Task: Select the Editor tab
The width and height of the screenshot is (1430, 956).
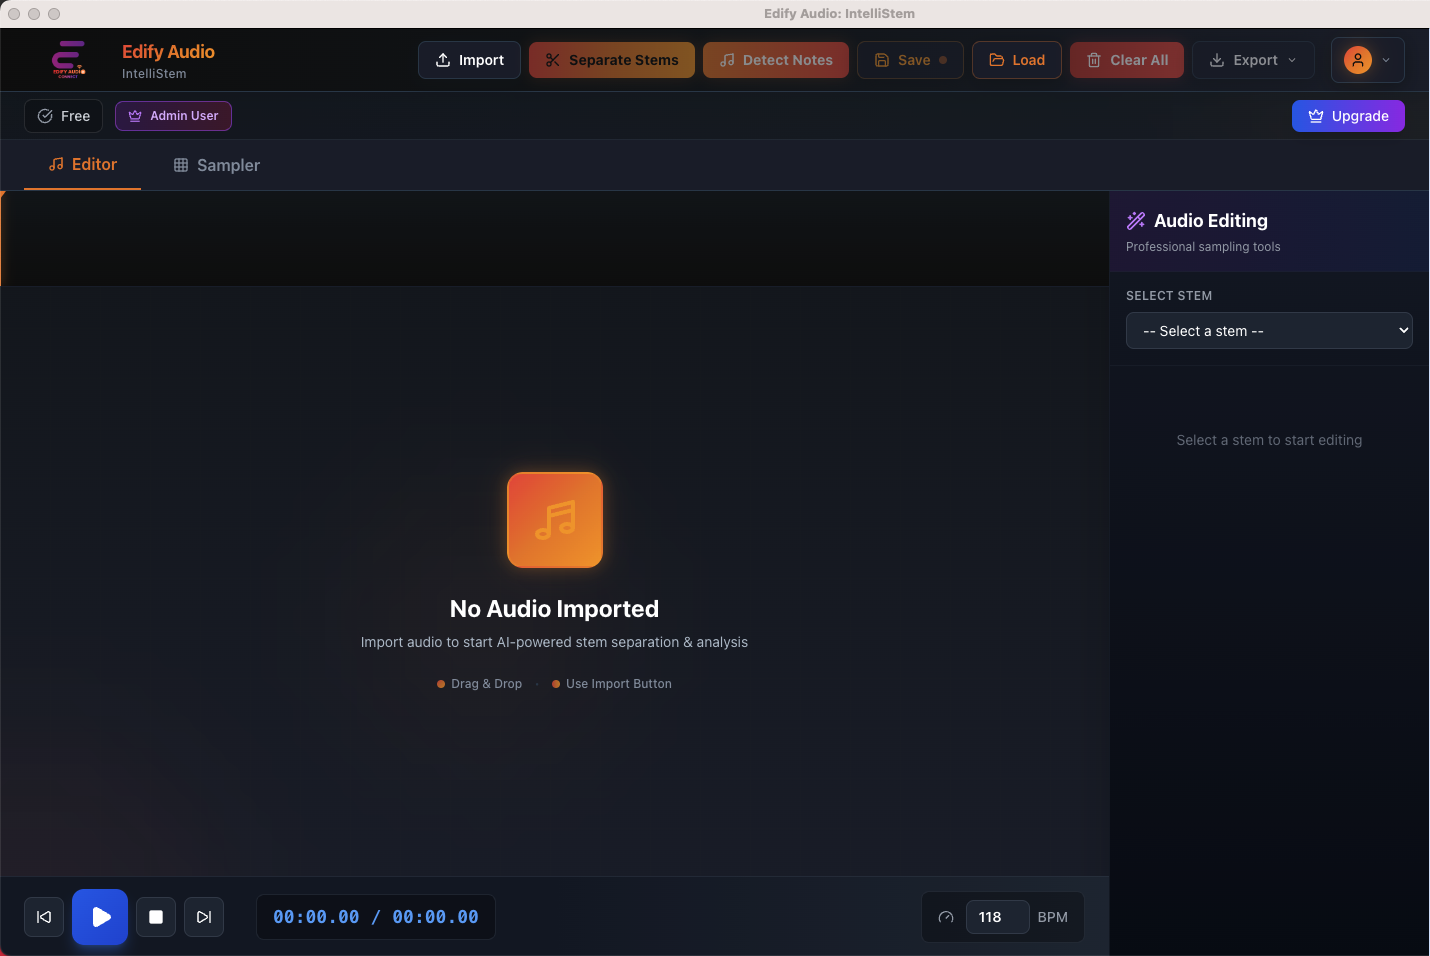Action: coord(83,165)
